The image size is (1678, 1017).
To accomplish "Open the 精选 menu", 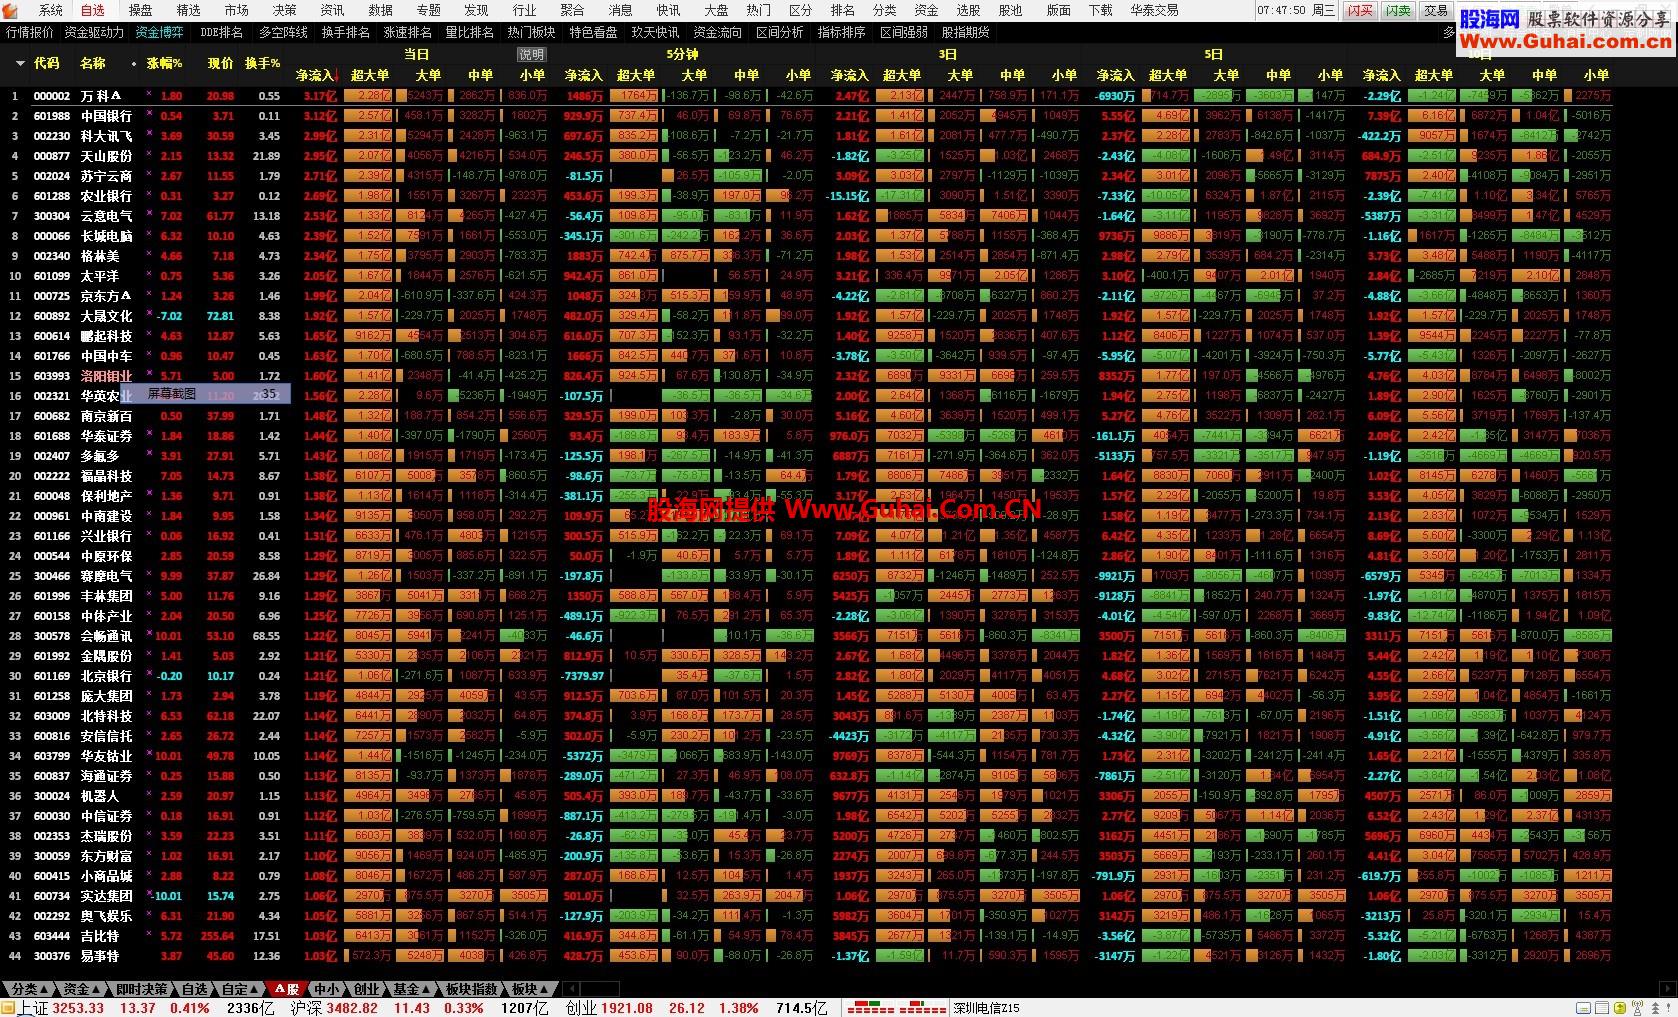I will [189, 10].
